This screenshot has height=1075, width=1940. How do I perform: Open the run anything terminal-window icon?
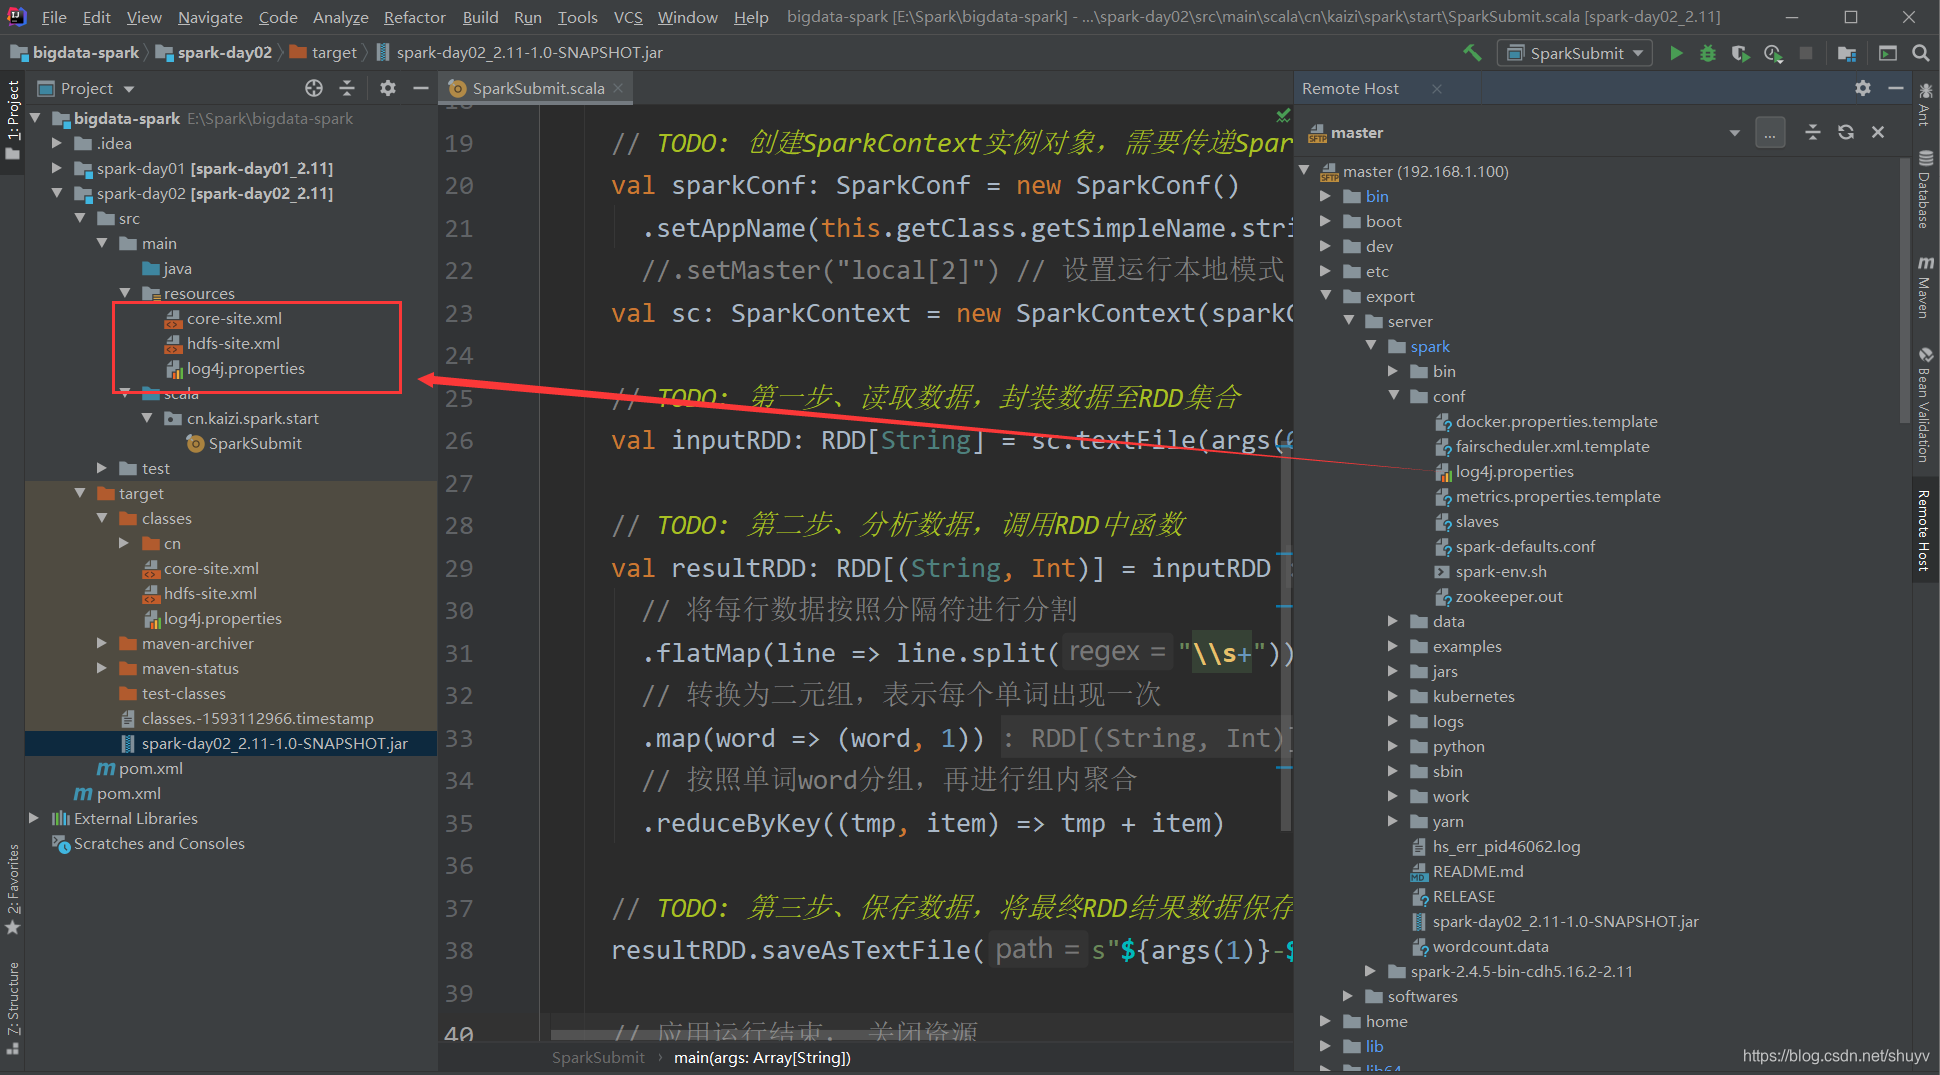pyautogui.click(x=1888, y=53)
